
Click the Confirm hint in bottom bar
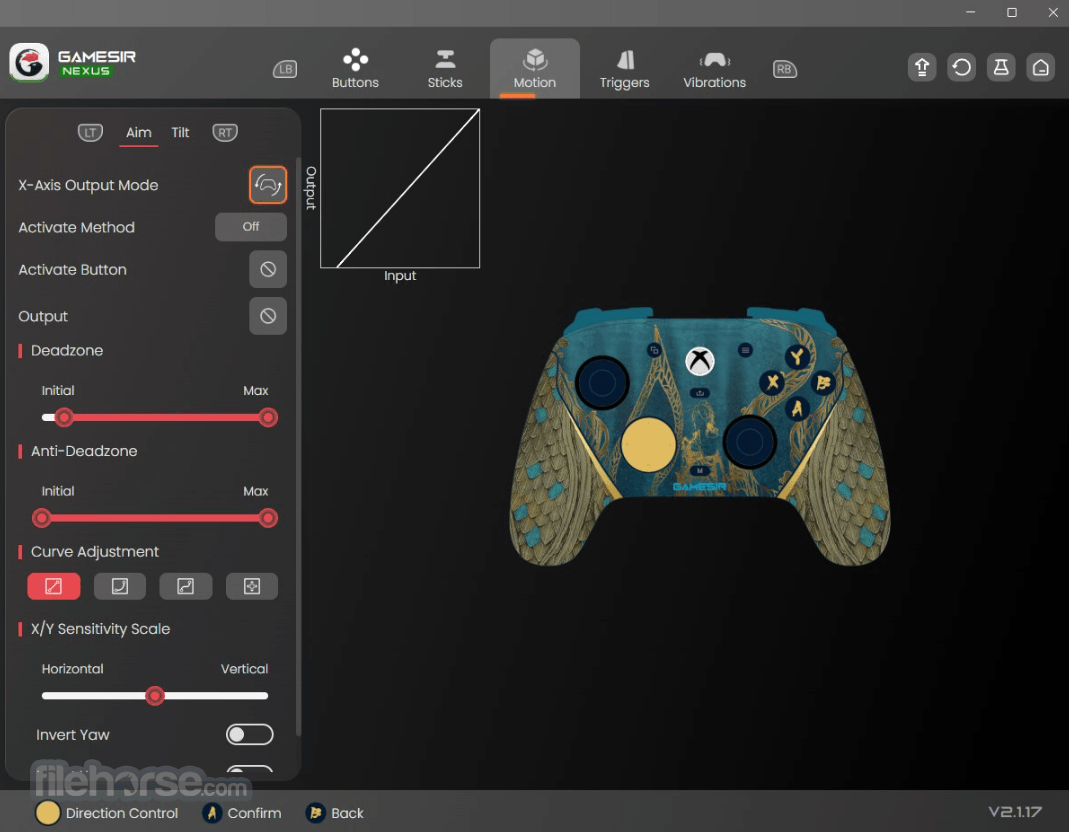coord(242,813)
